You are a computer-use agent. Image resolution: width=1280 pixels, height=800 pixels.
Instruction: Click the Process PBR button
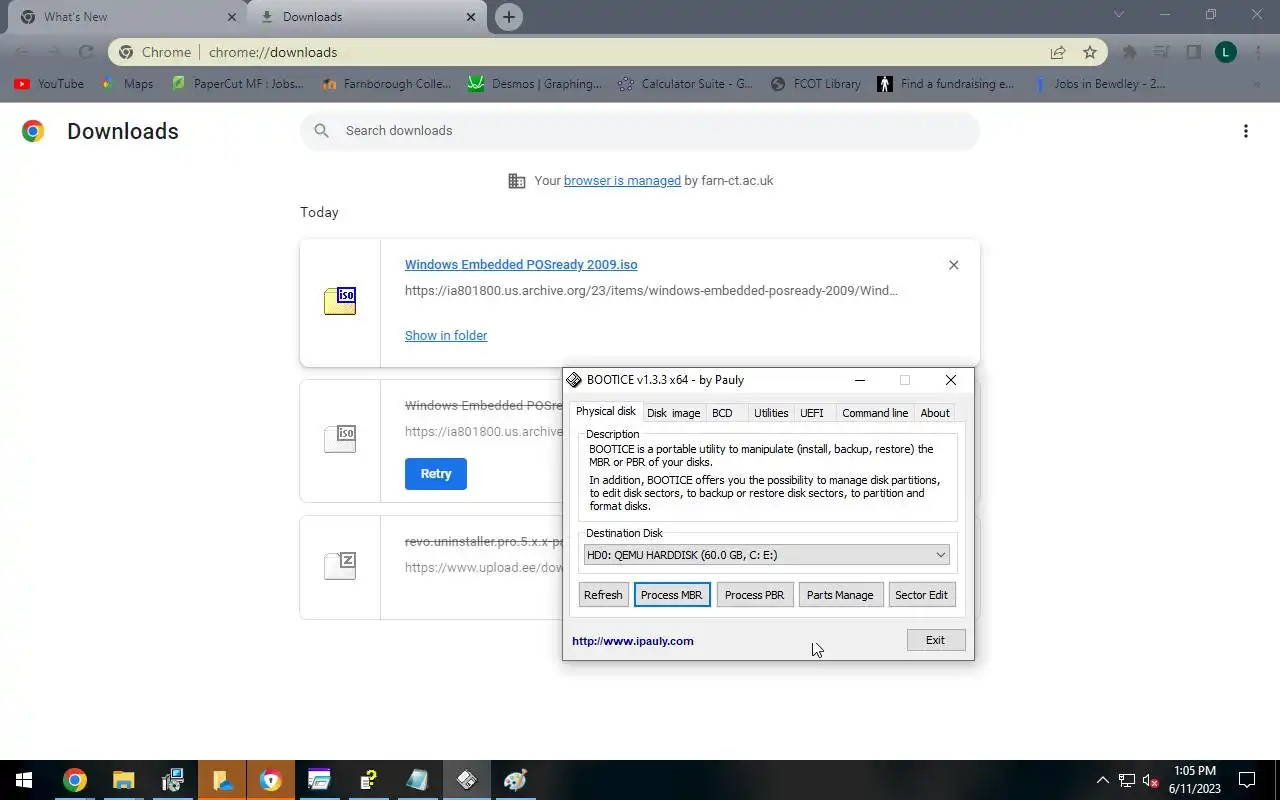[754, 595]
